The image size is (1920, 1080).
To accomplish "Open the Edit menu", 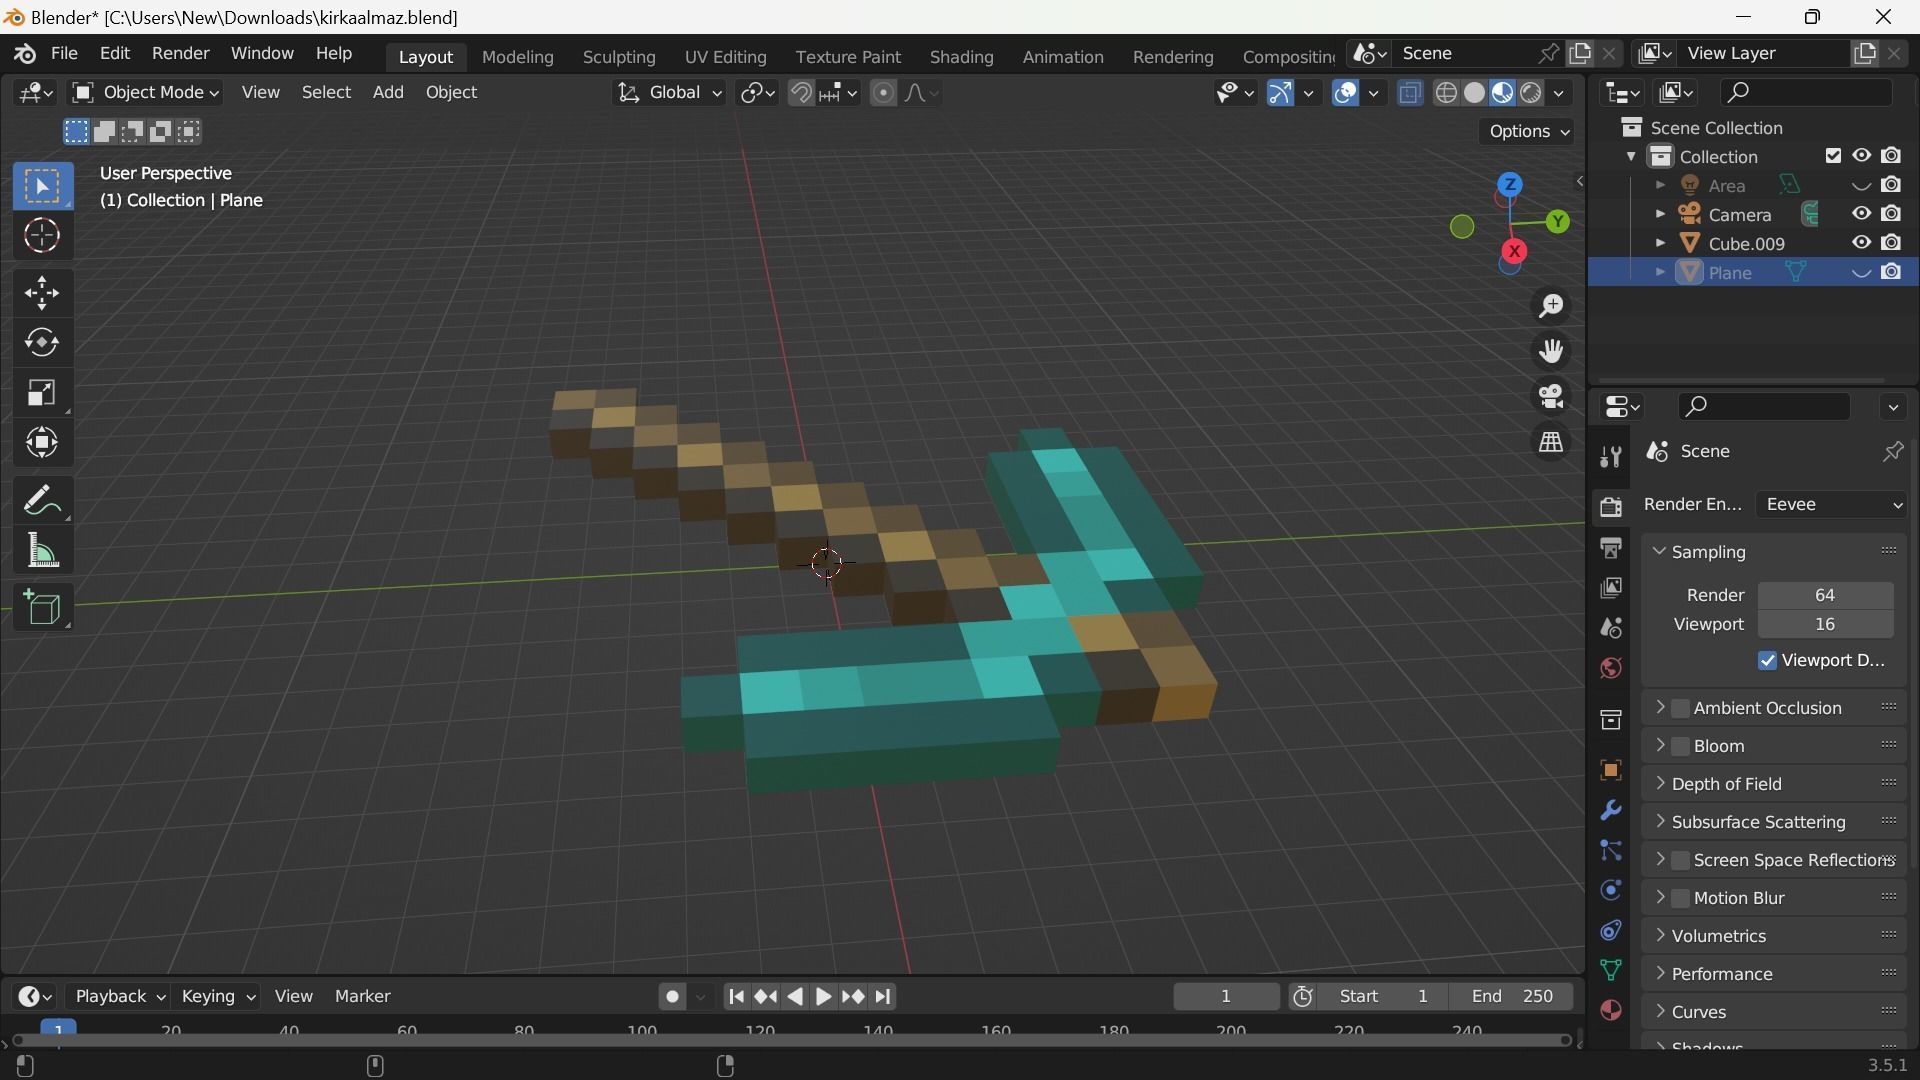I will click(x=113, y=53).
